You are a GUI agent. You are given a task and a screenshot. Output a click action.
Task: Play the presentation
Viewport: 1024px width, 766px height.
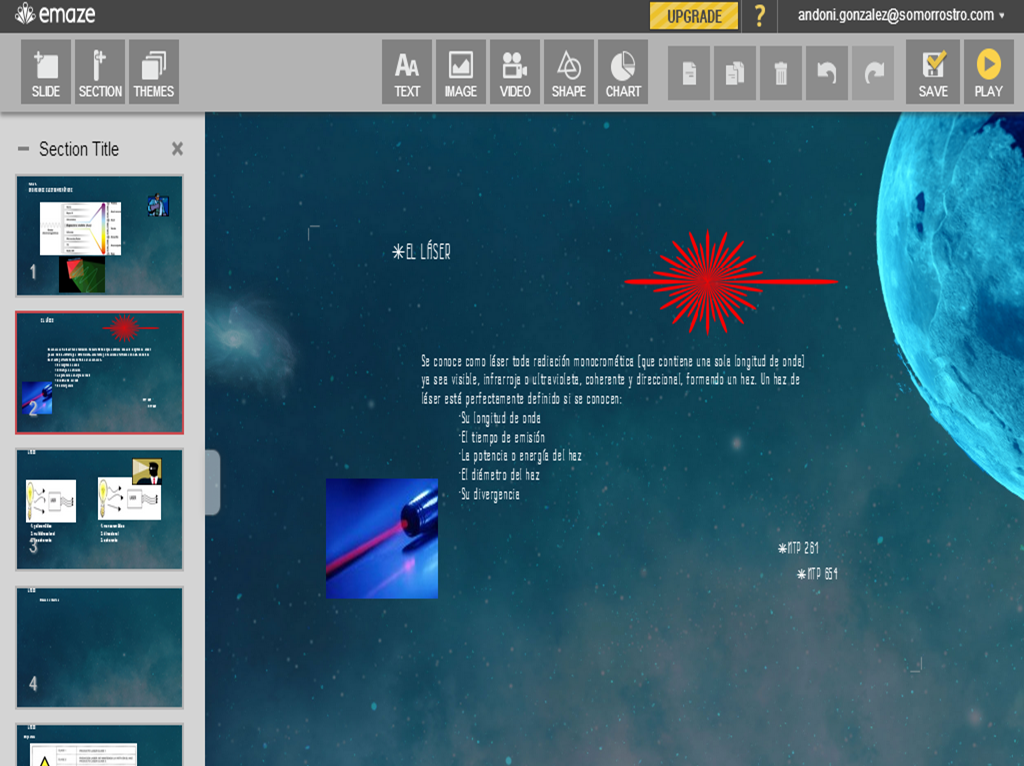tap(989, 72)
